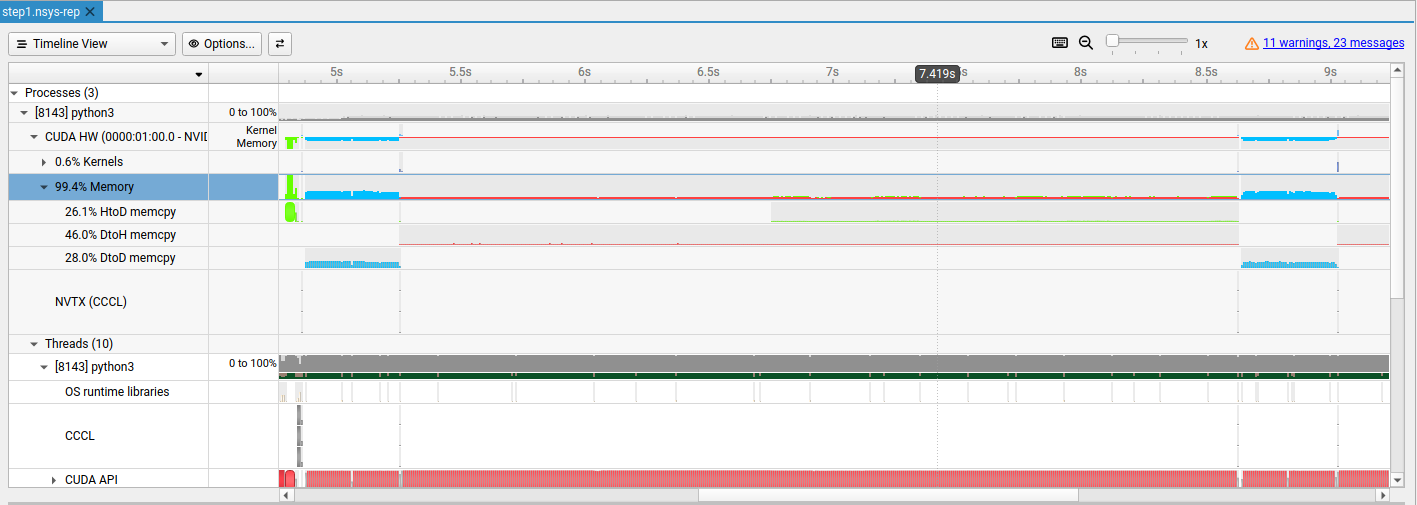Click the vertical scrollbar up arrow

point(1397,70)
